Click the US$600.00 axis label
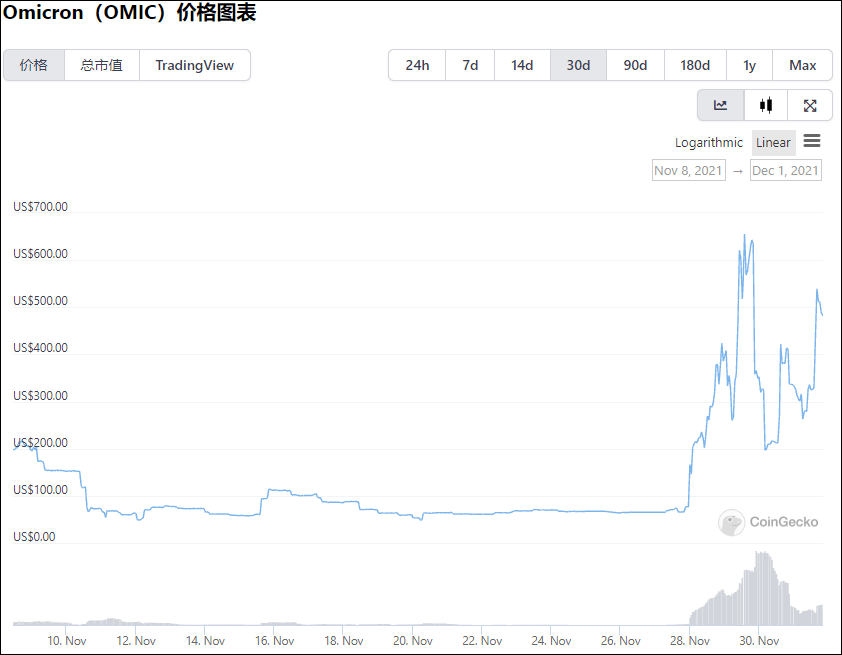Image resolution: width=842 pixels, height=655 pixels. pos(40,253)
